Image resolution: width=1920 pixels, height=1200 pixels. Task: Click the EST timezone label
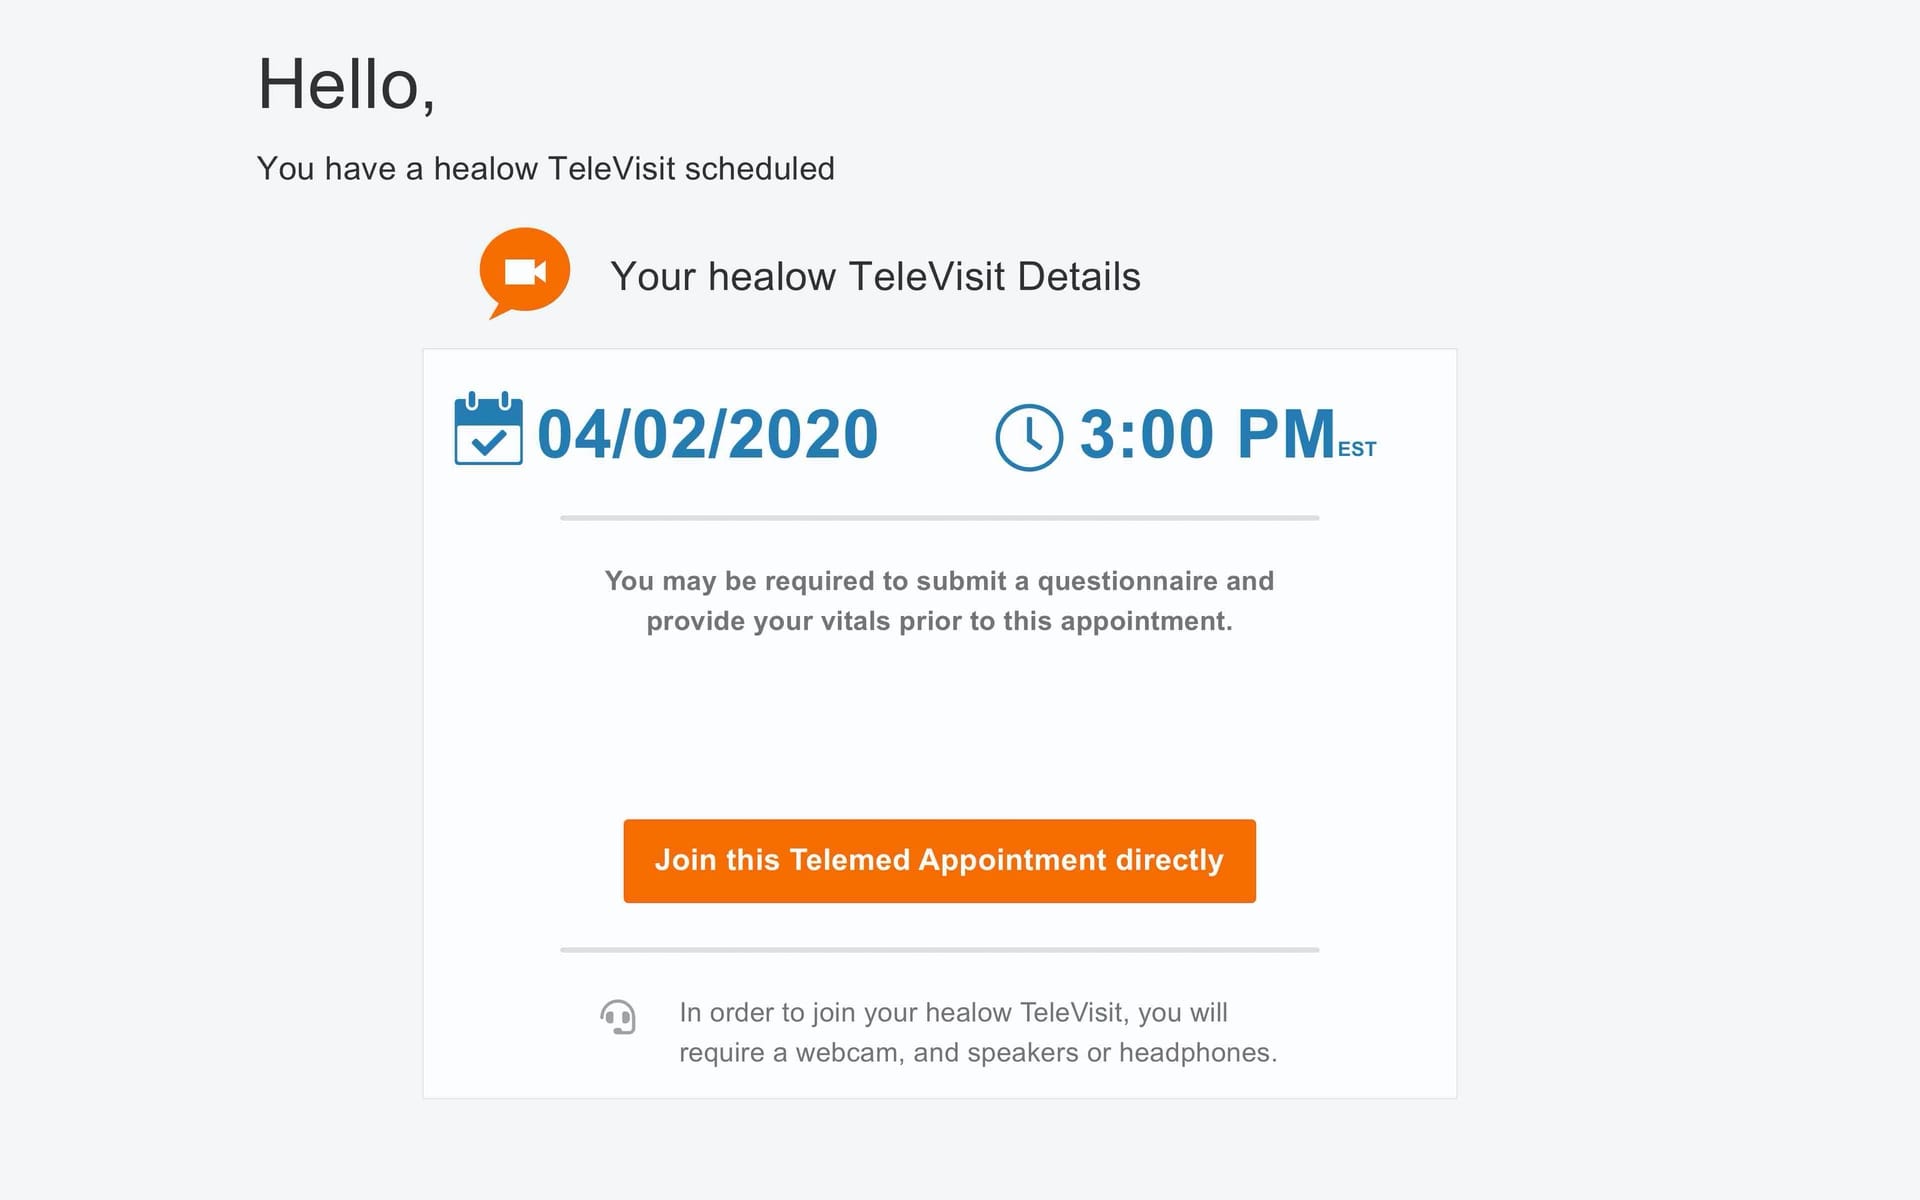tap(1357, 449)
